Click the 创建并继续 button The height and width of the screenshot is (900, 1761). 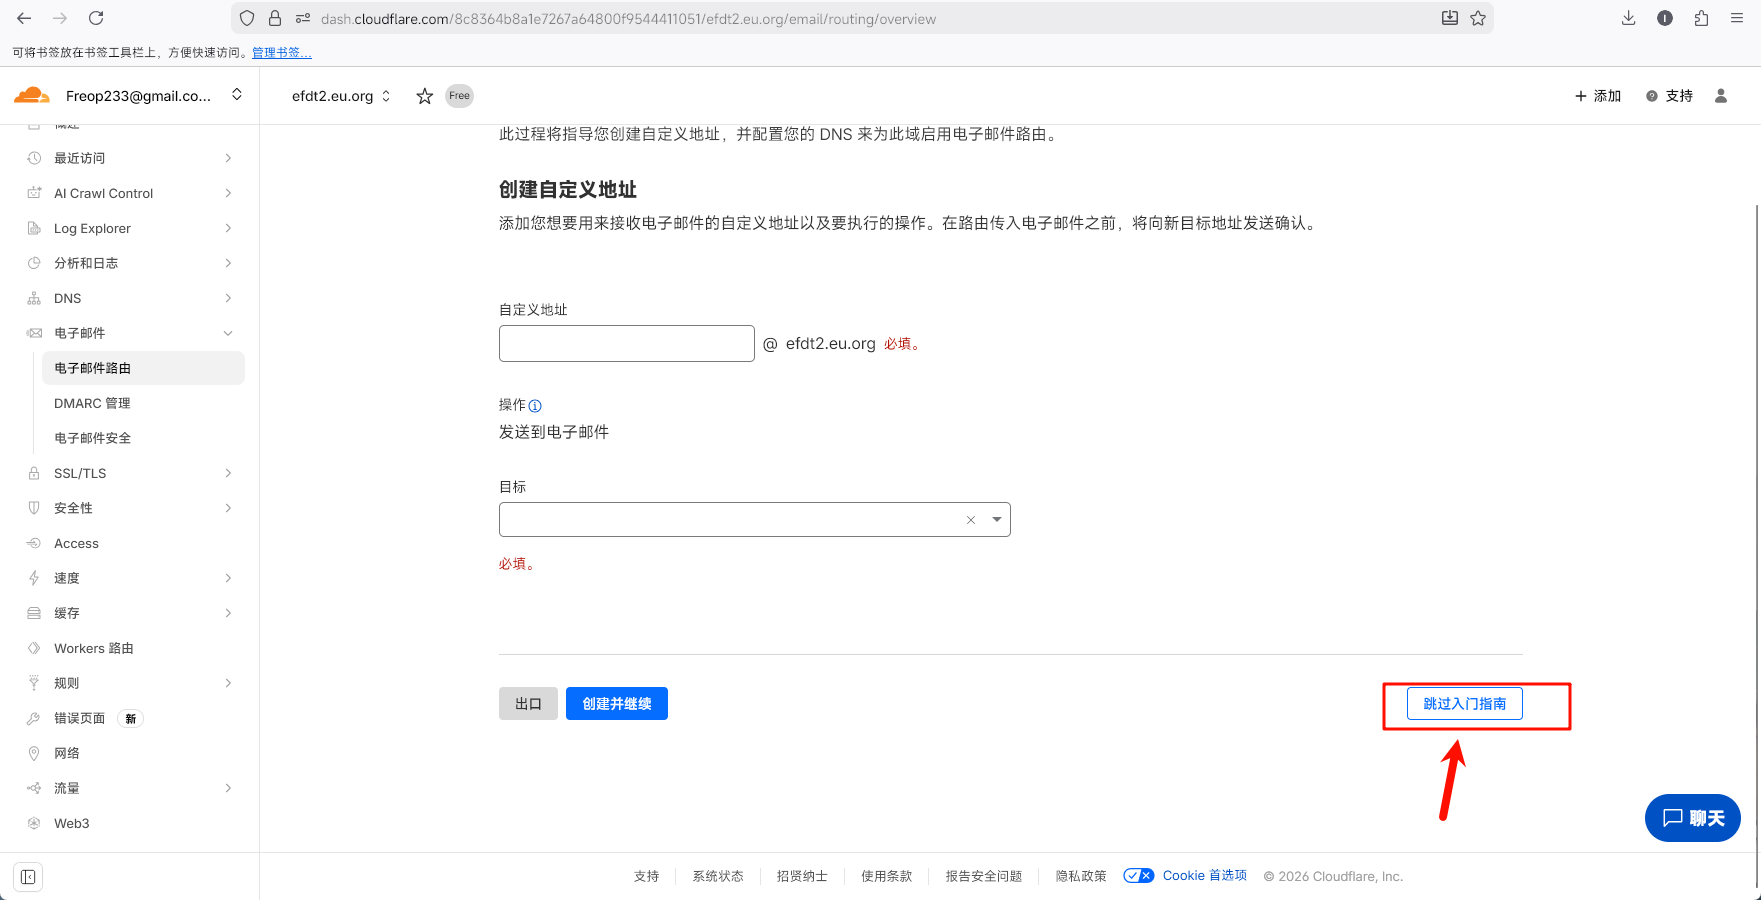[616, 704]
